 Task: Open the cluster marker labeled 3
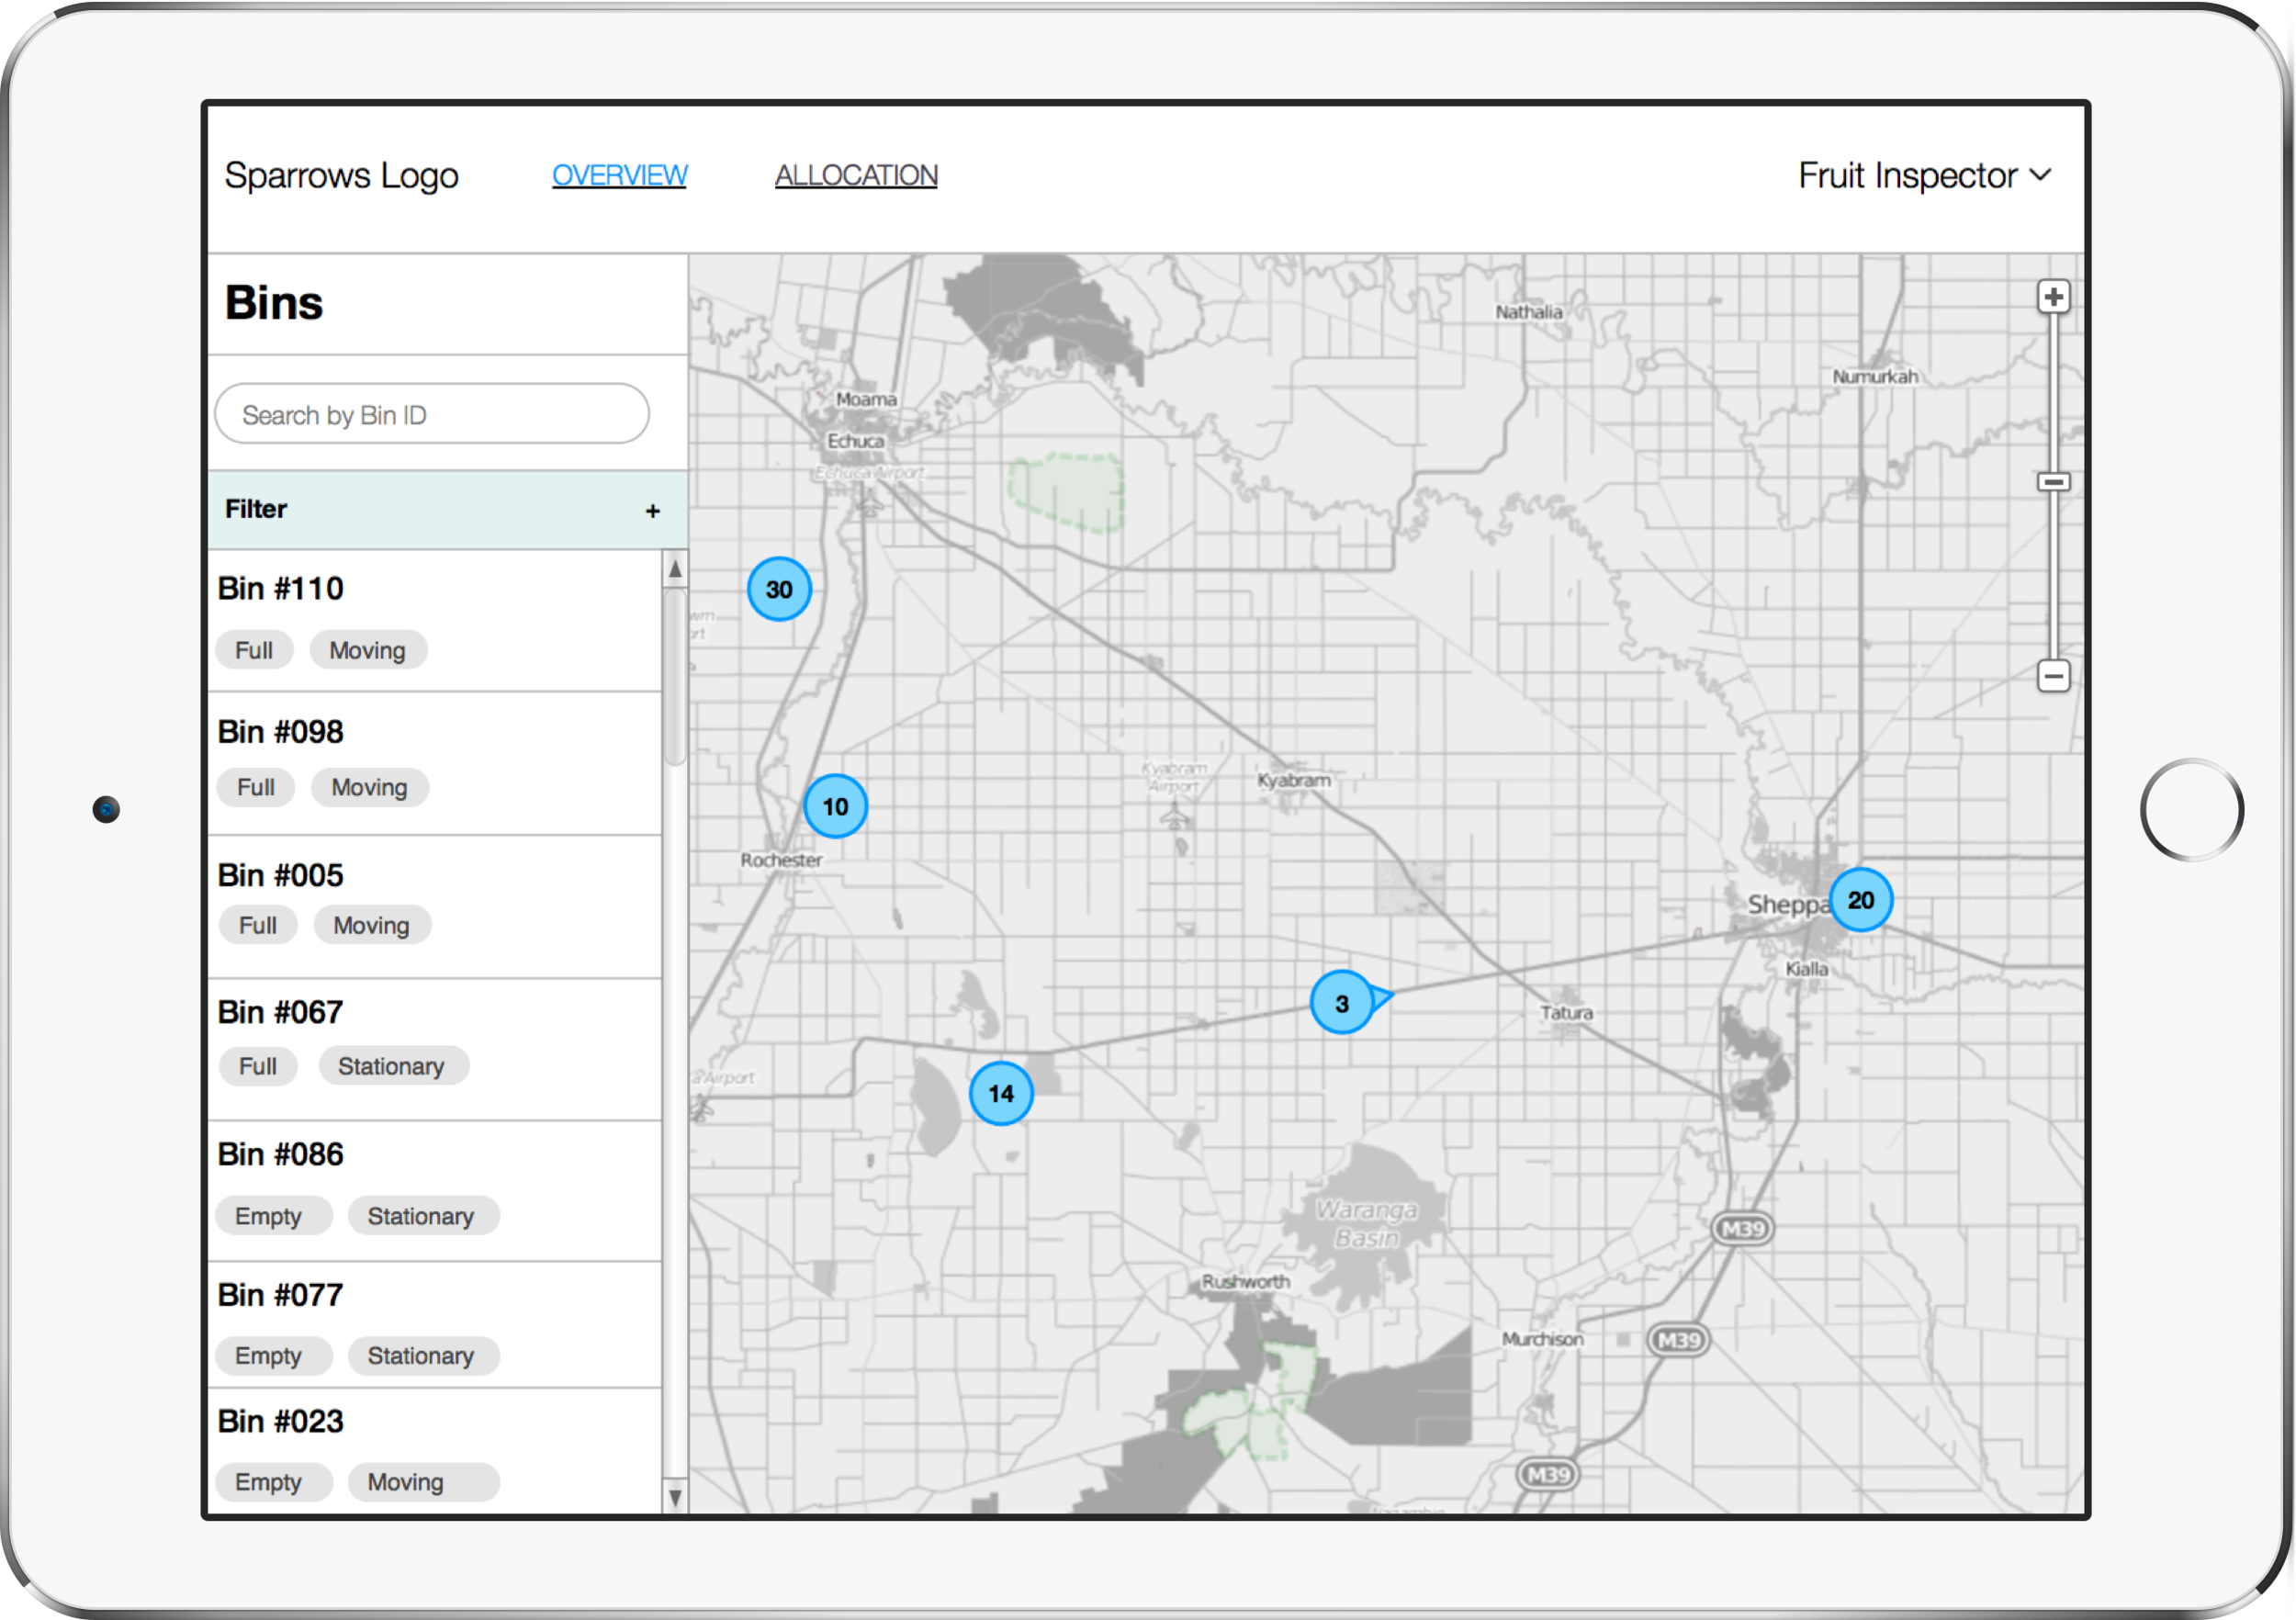point(1341,1002)
